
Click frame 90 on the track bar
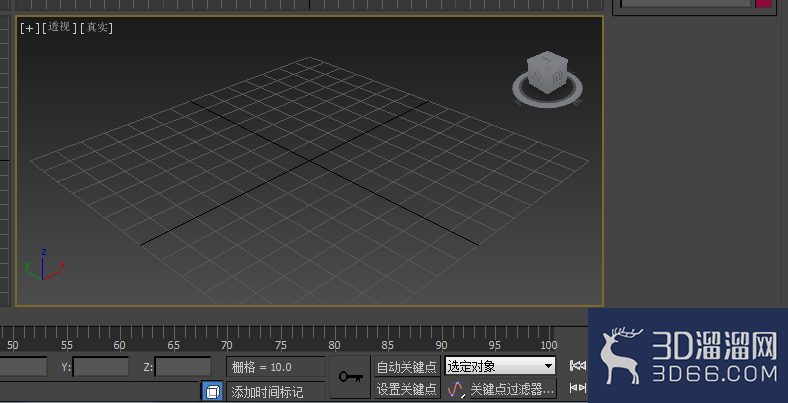(441, 345)
